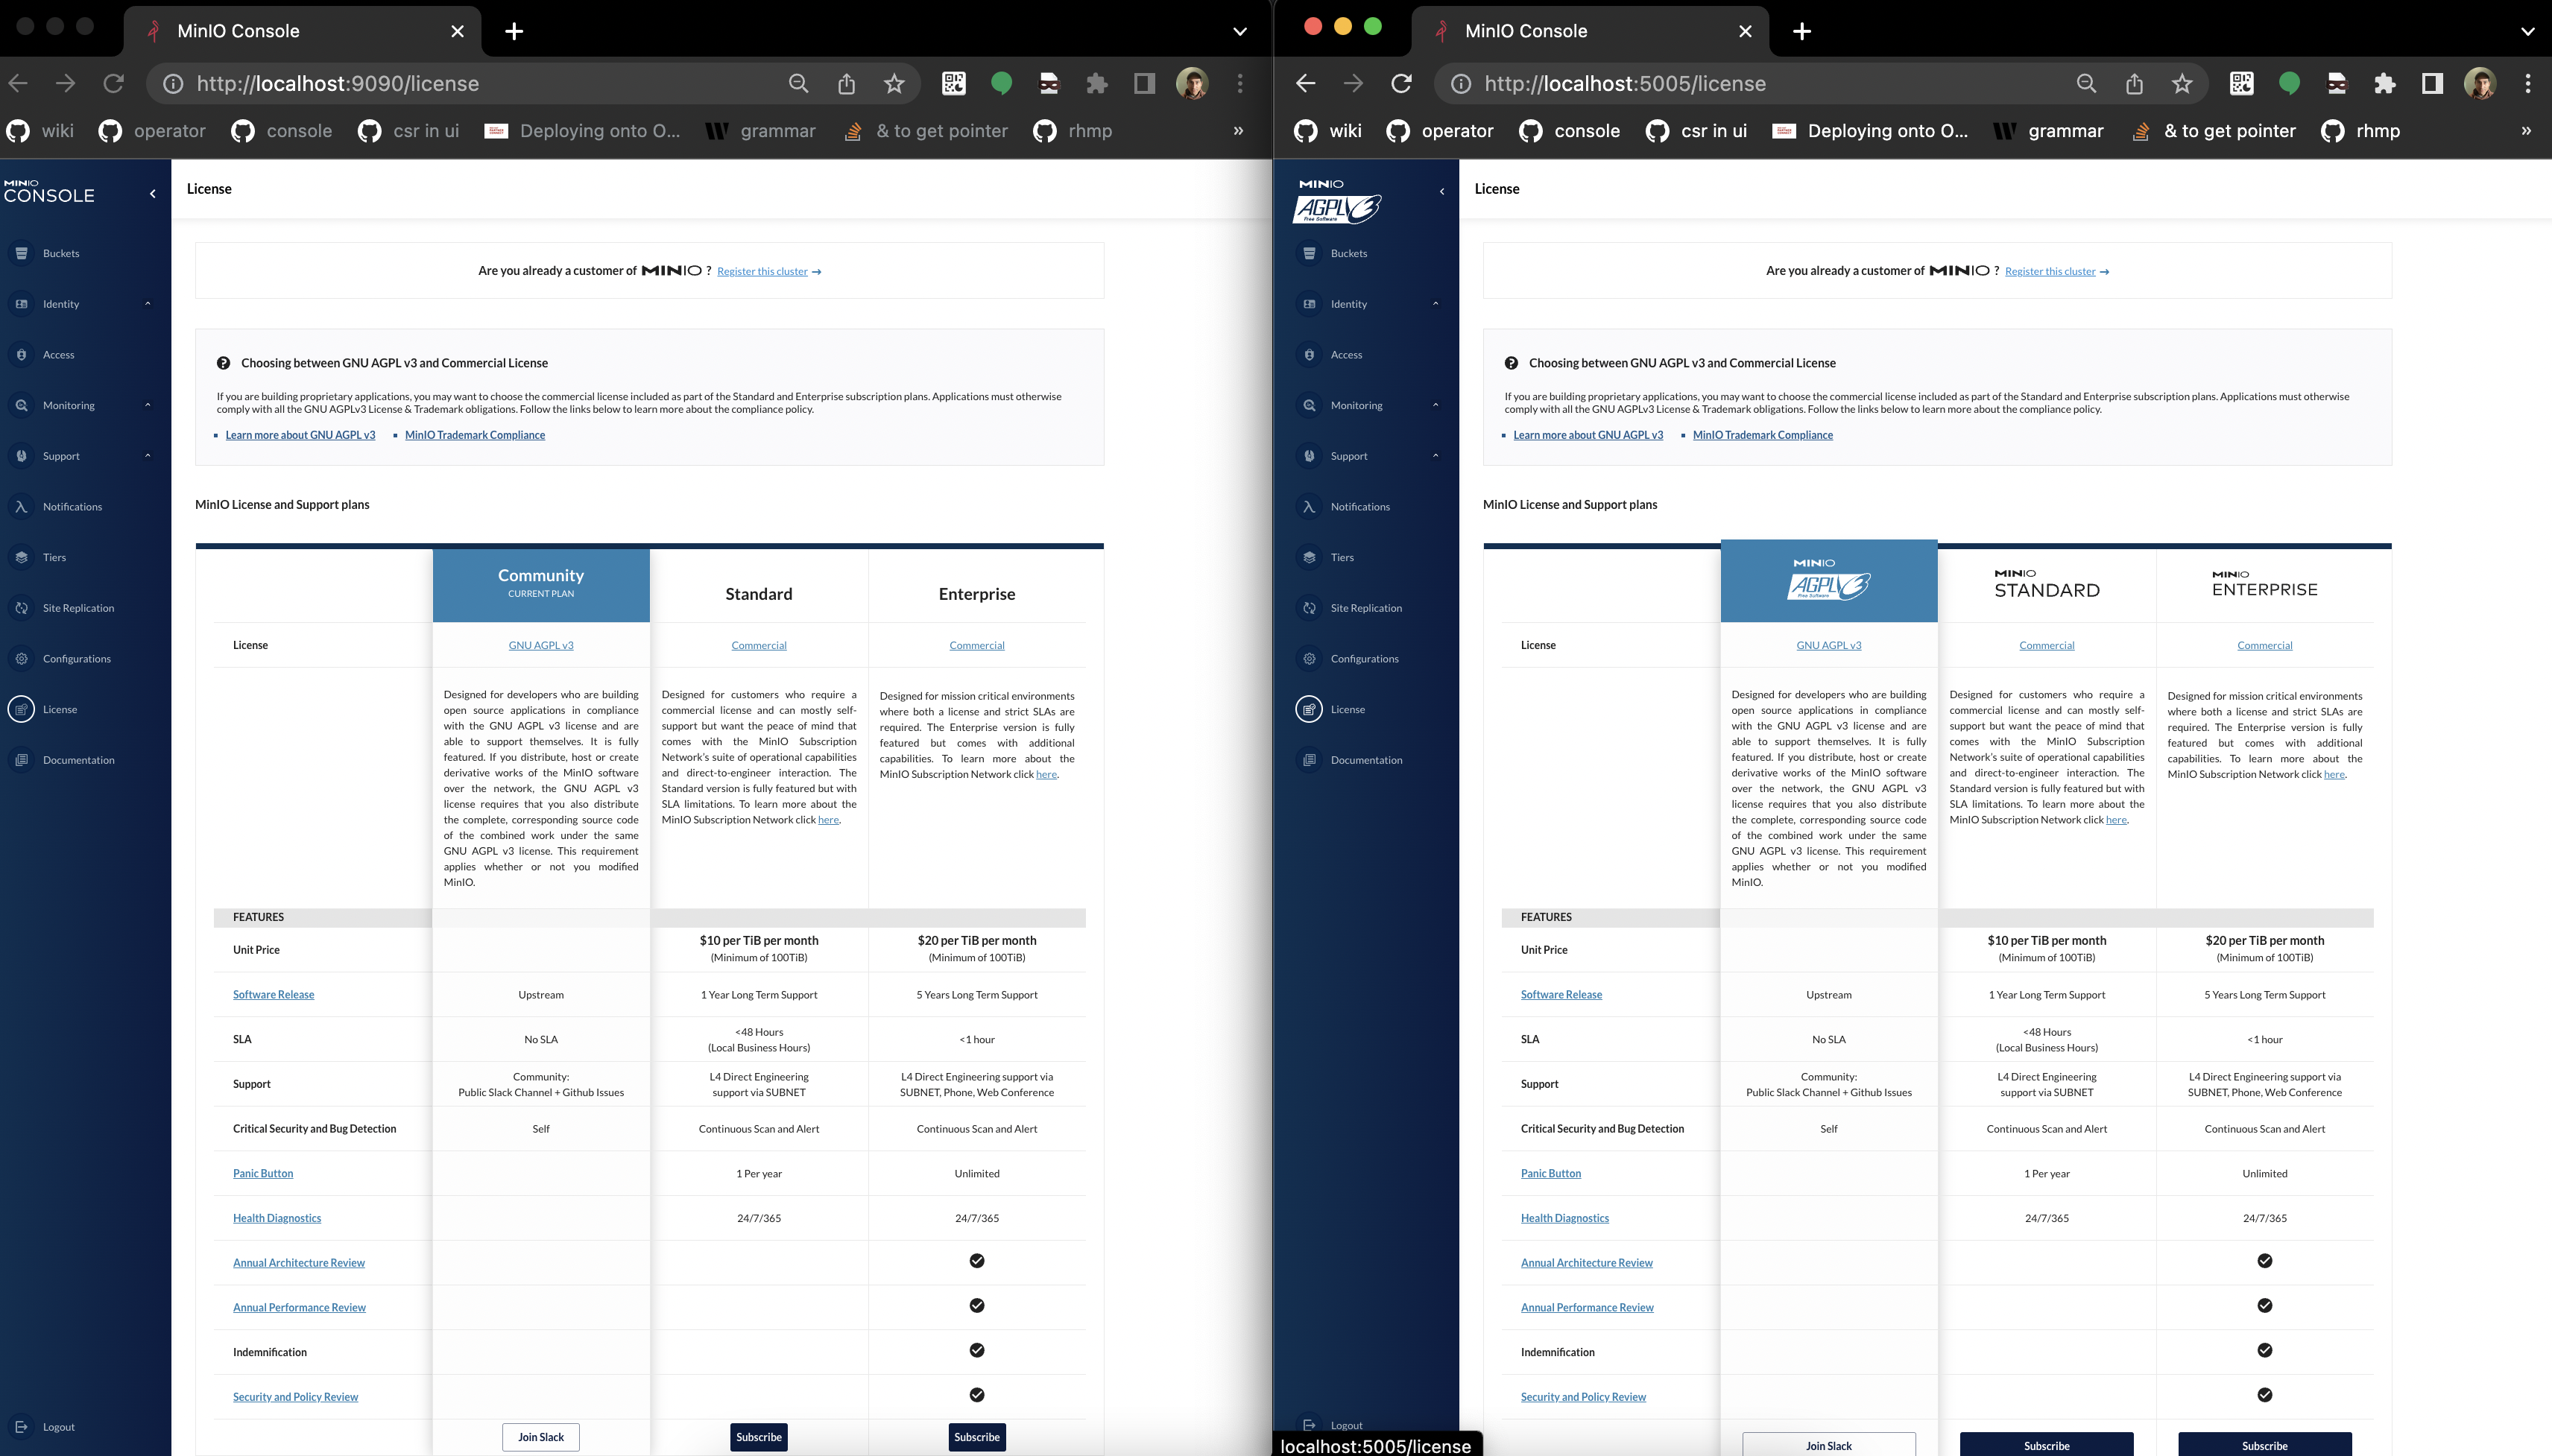Expand Identity menu in left sidebar

click(148, 304)
